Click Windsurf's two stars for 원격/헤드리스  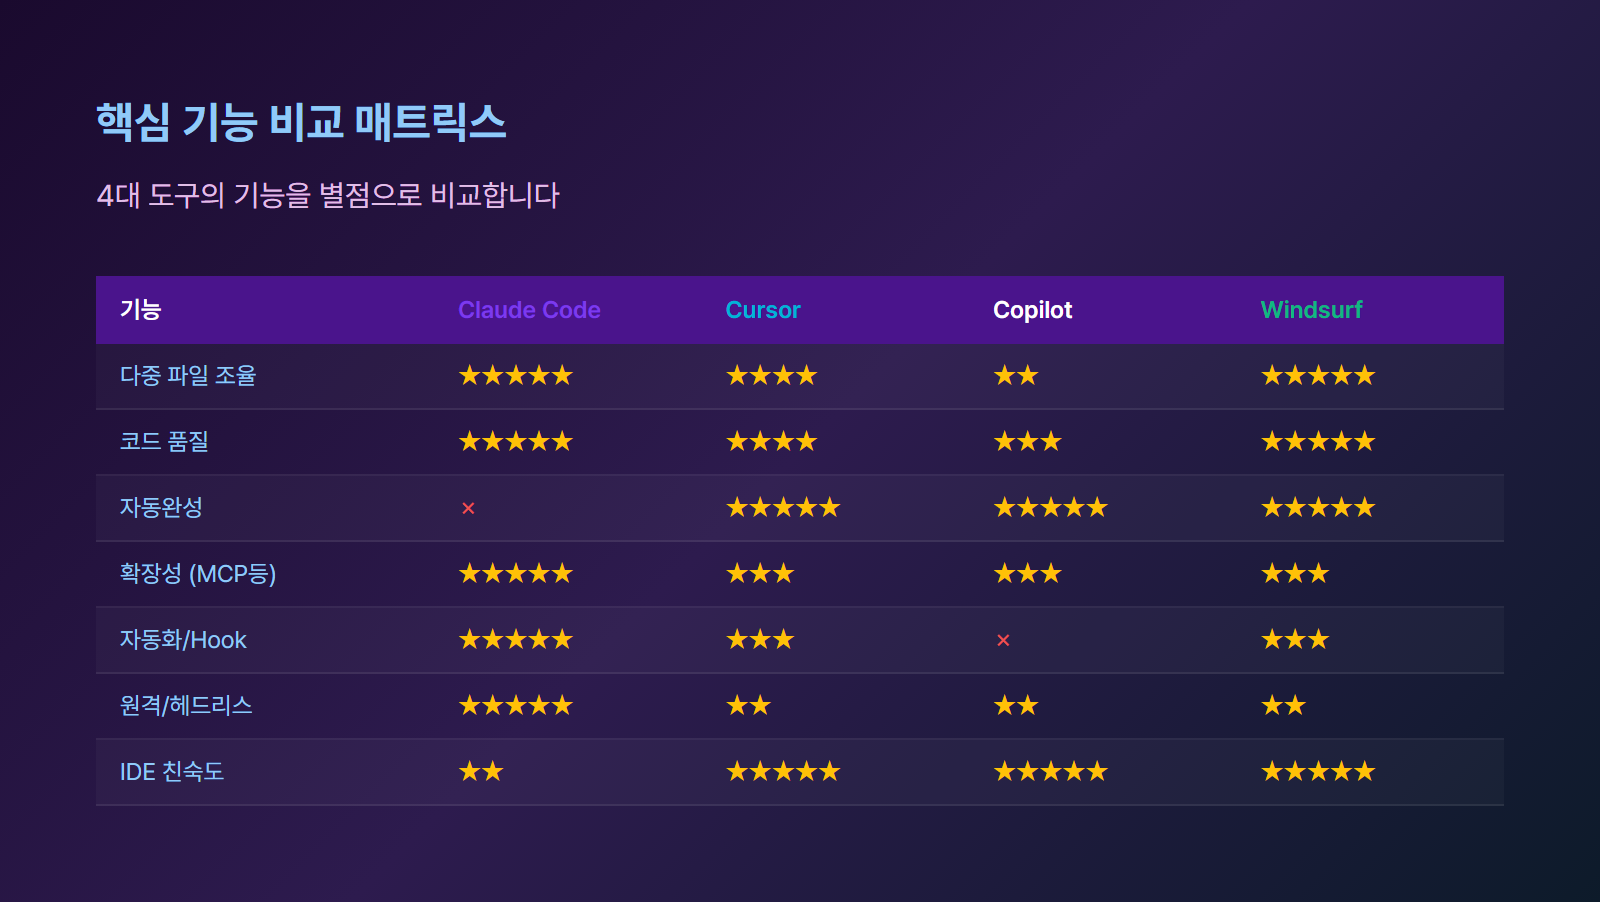point(1284,706)
